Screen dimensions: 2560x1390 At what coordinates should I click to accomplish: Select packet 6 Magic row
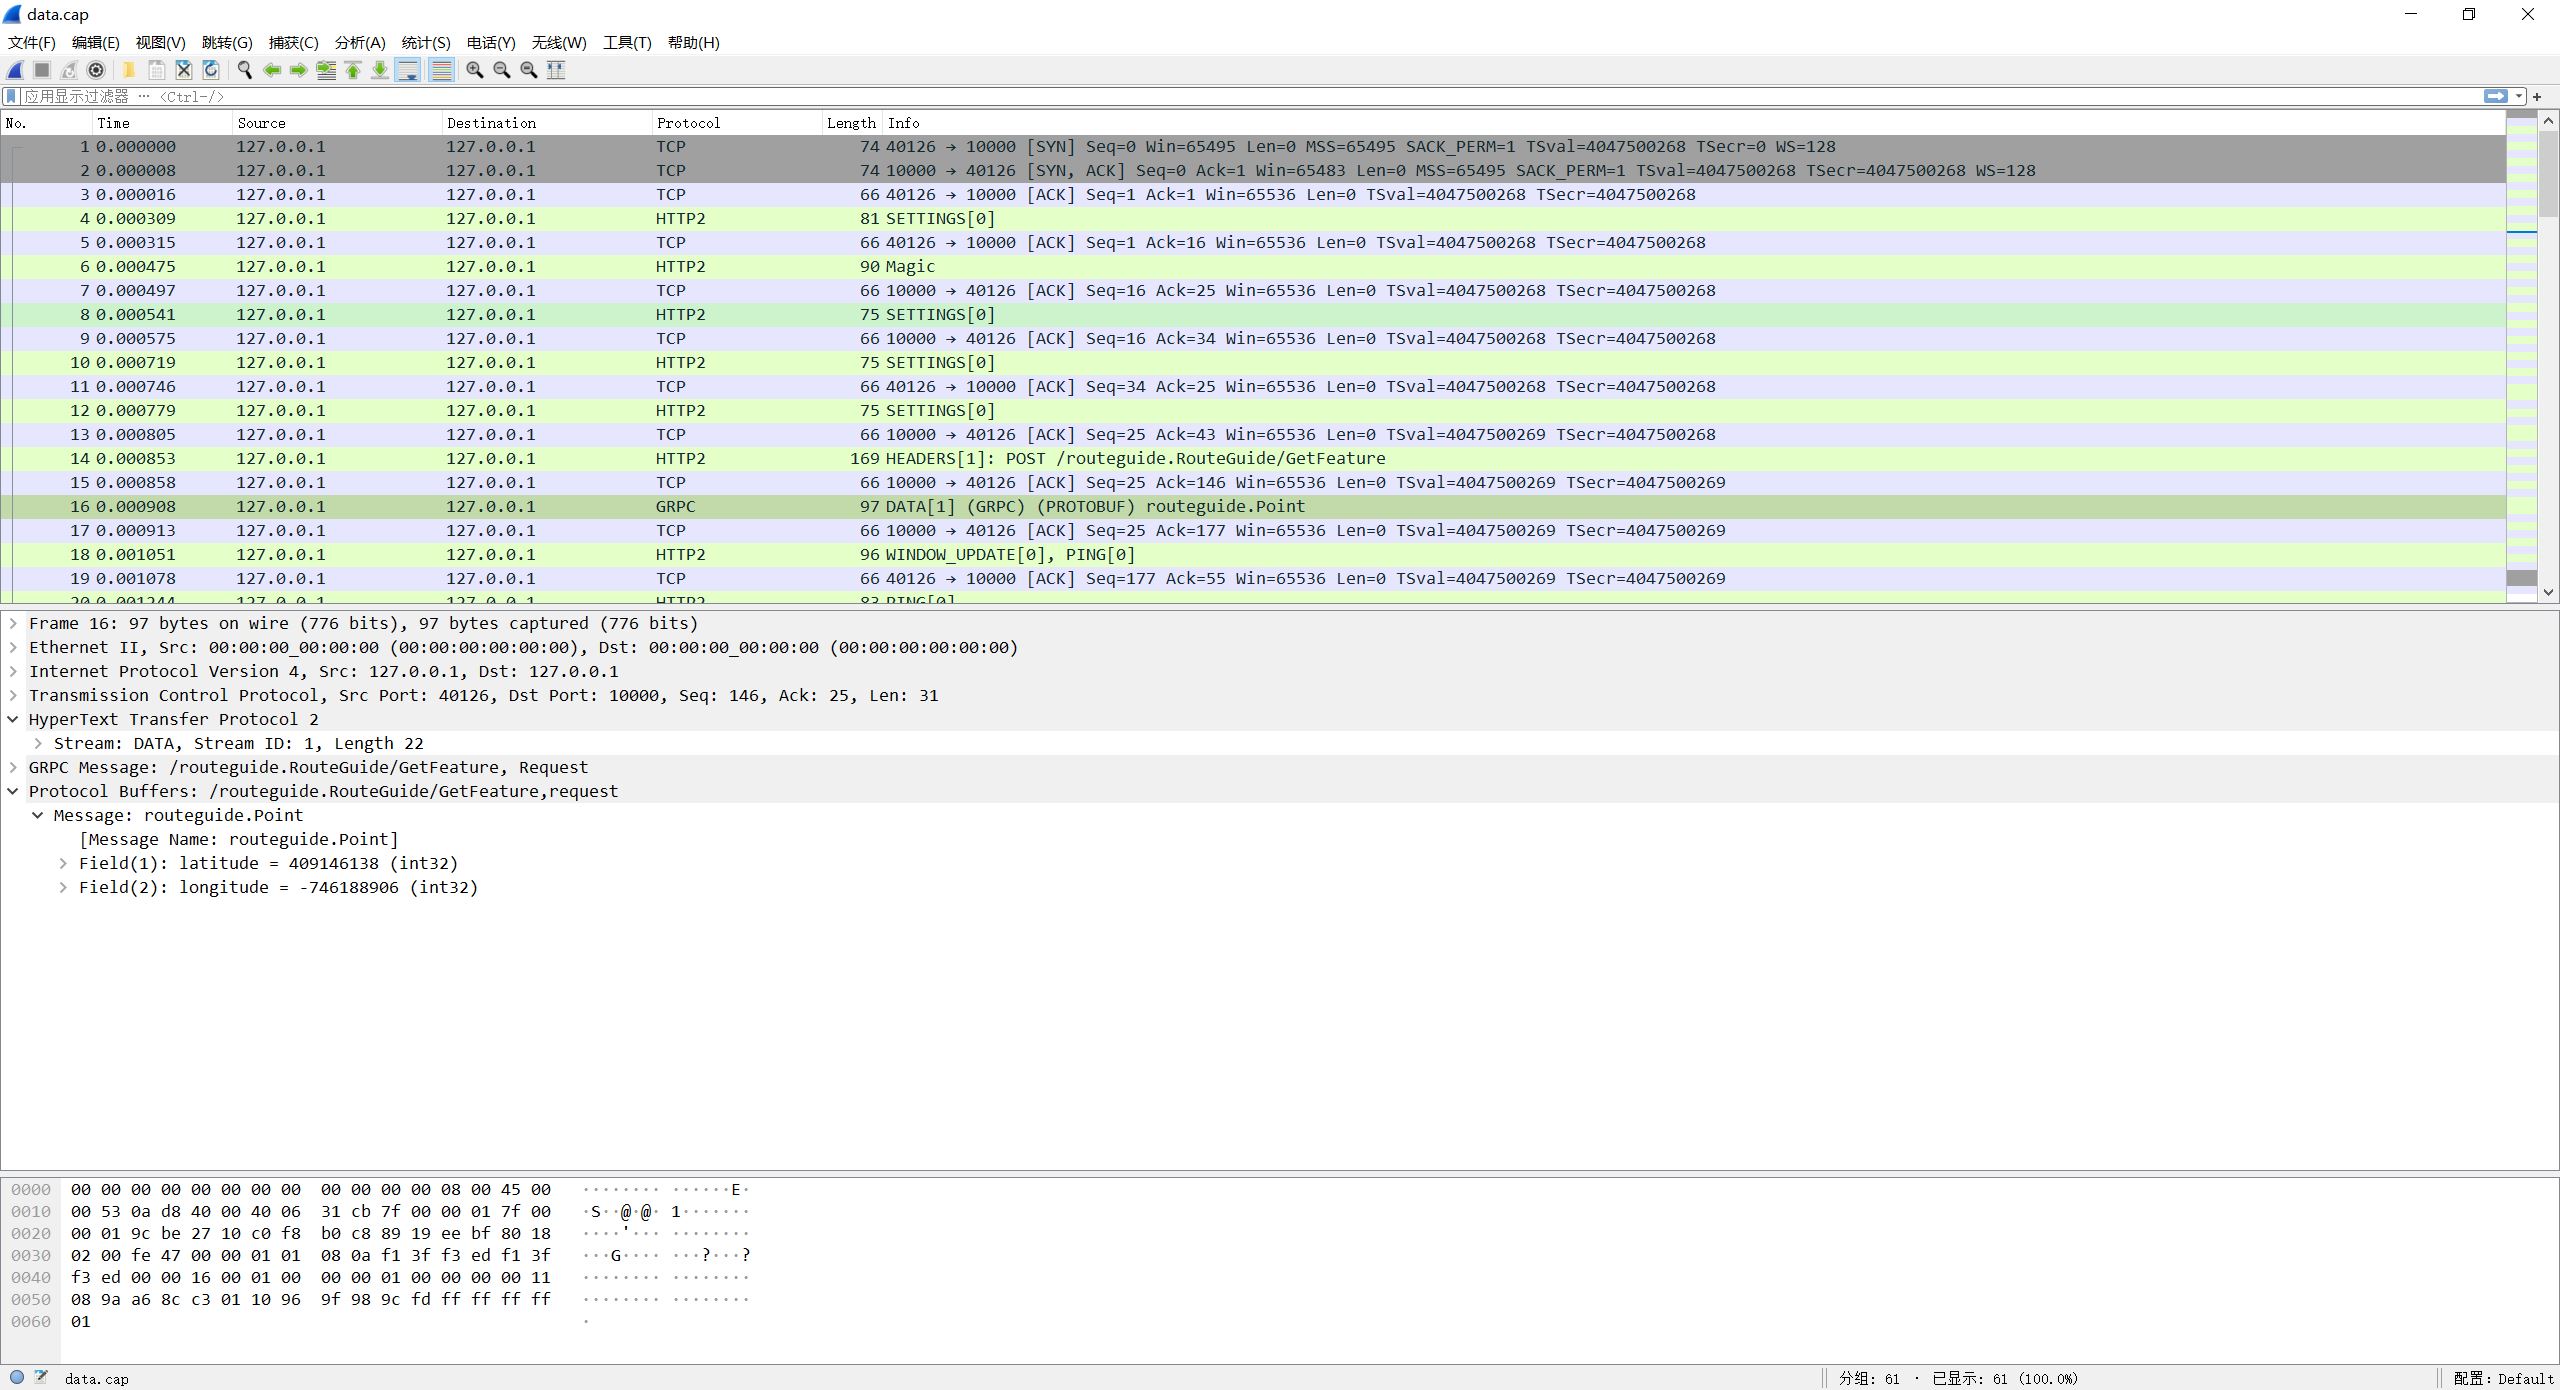[1253, 266]
